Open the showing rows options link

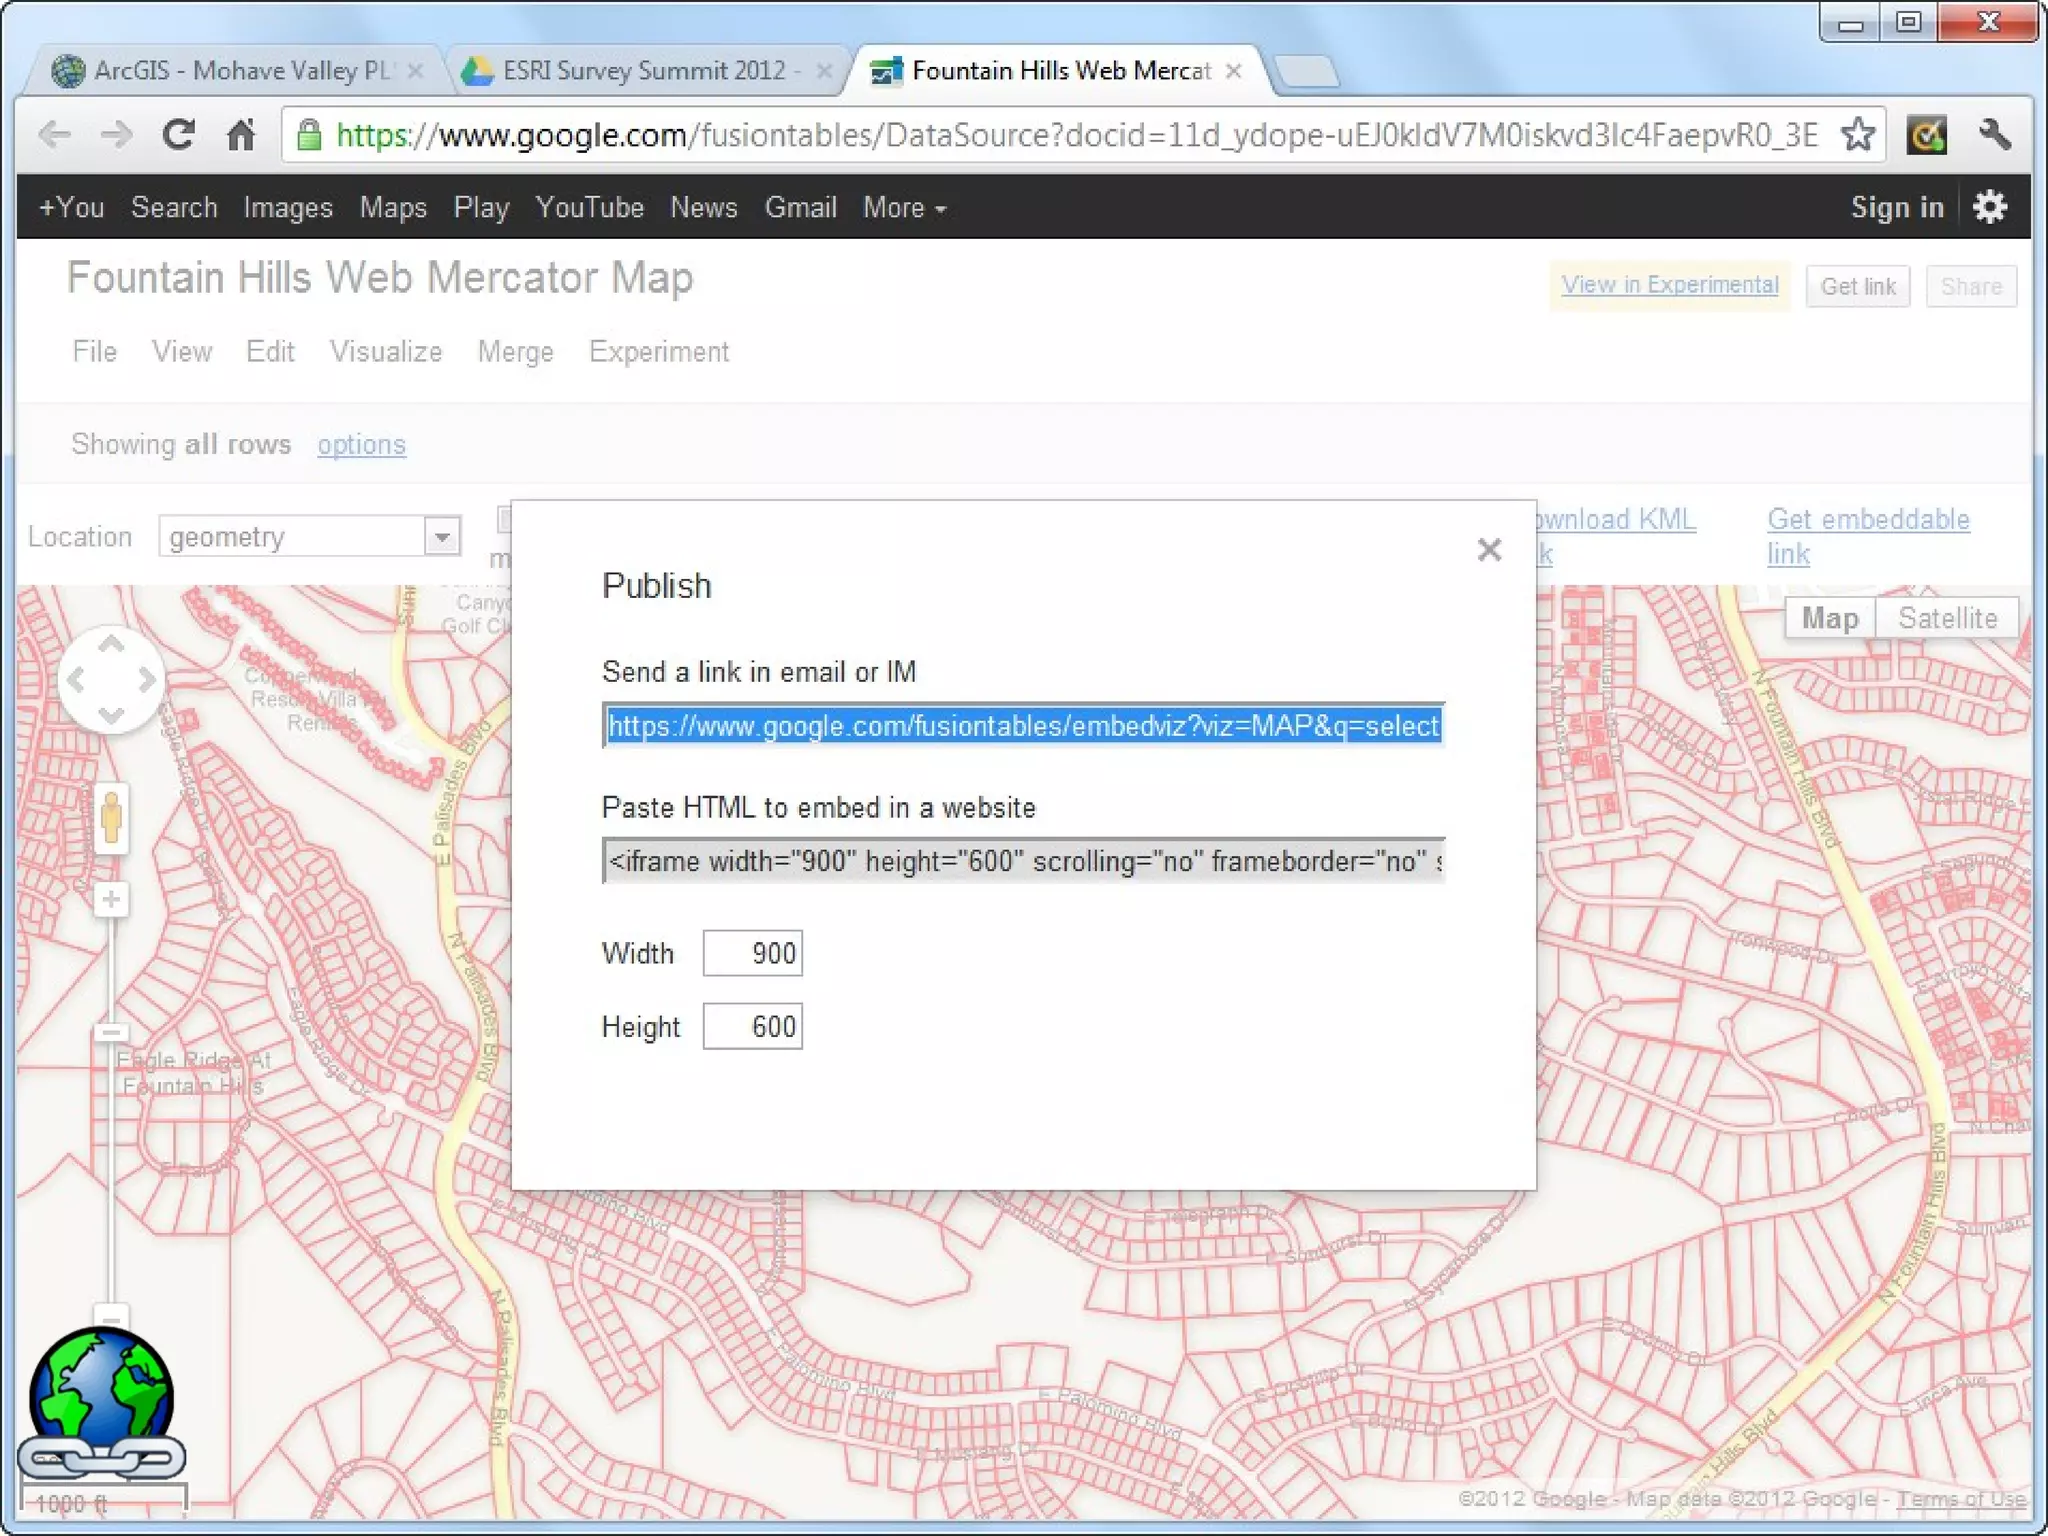[361, 444]
